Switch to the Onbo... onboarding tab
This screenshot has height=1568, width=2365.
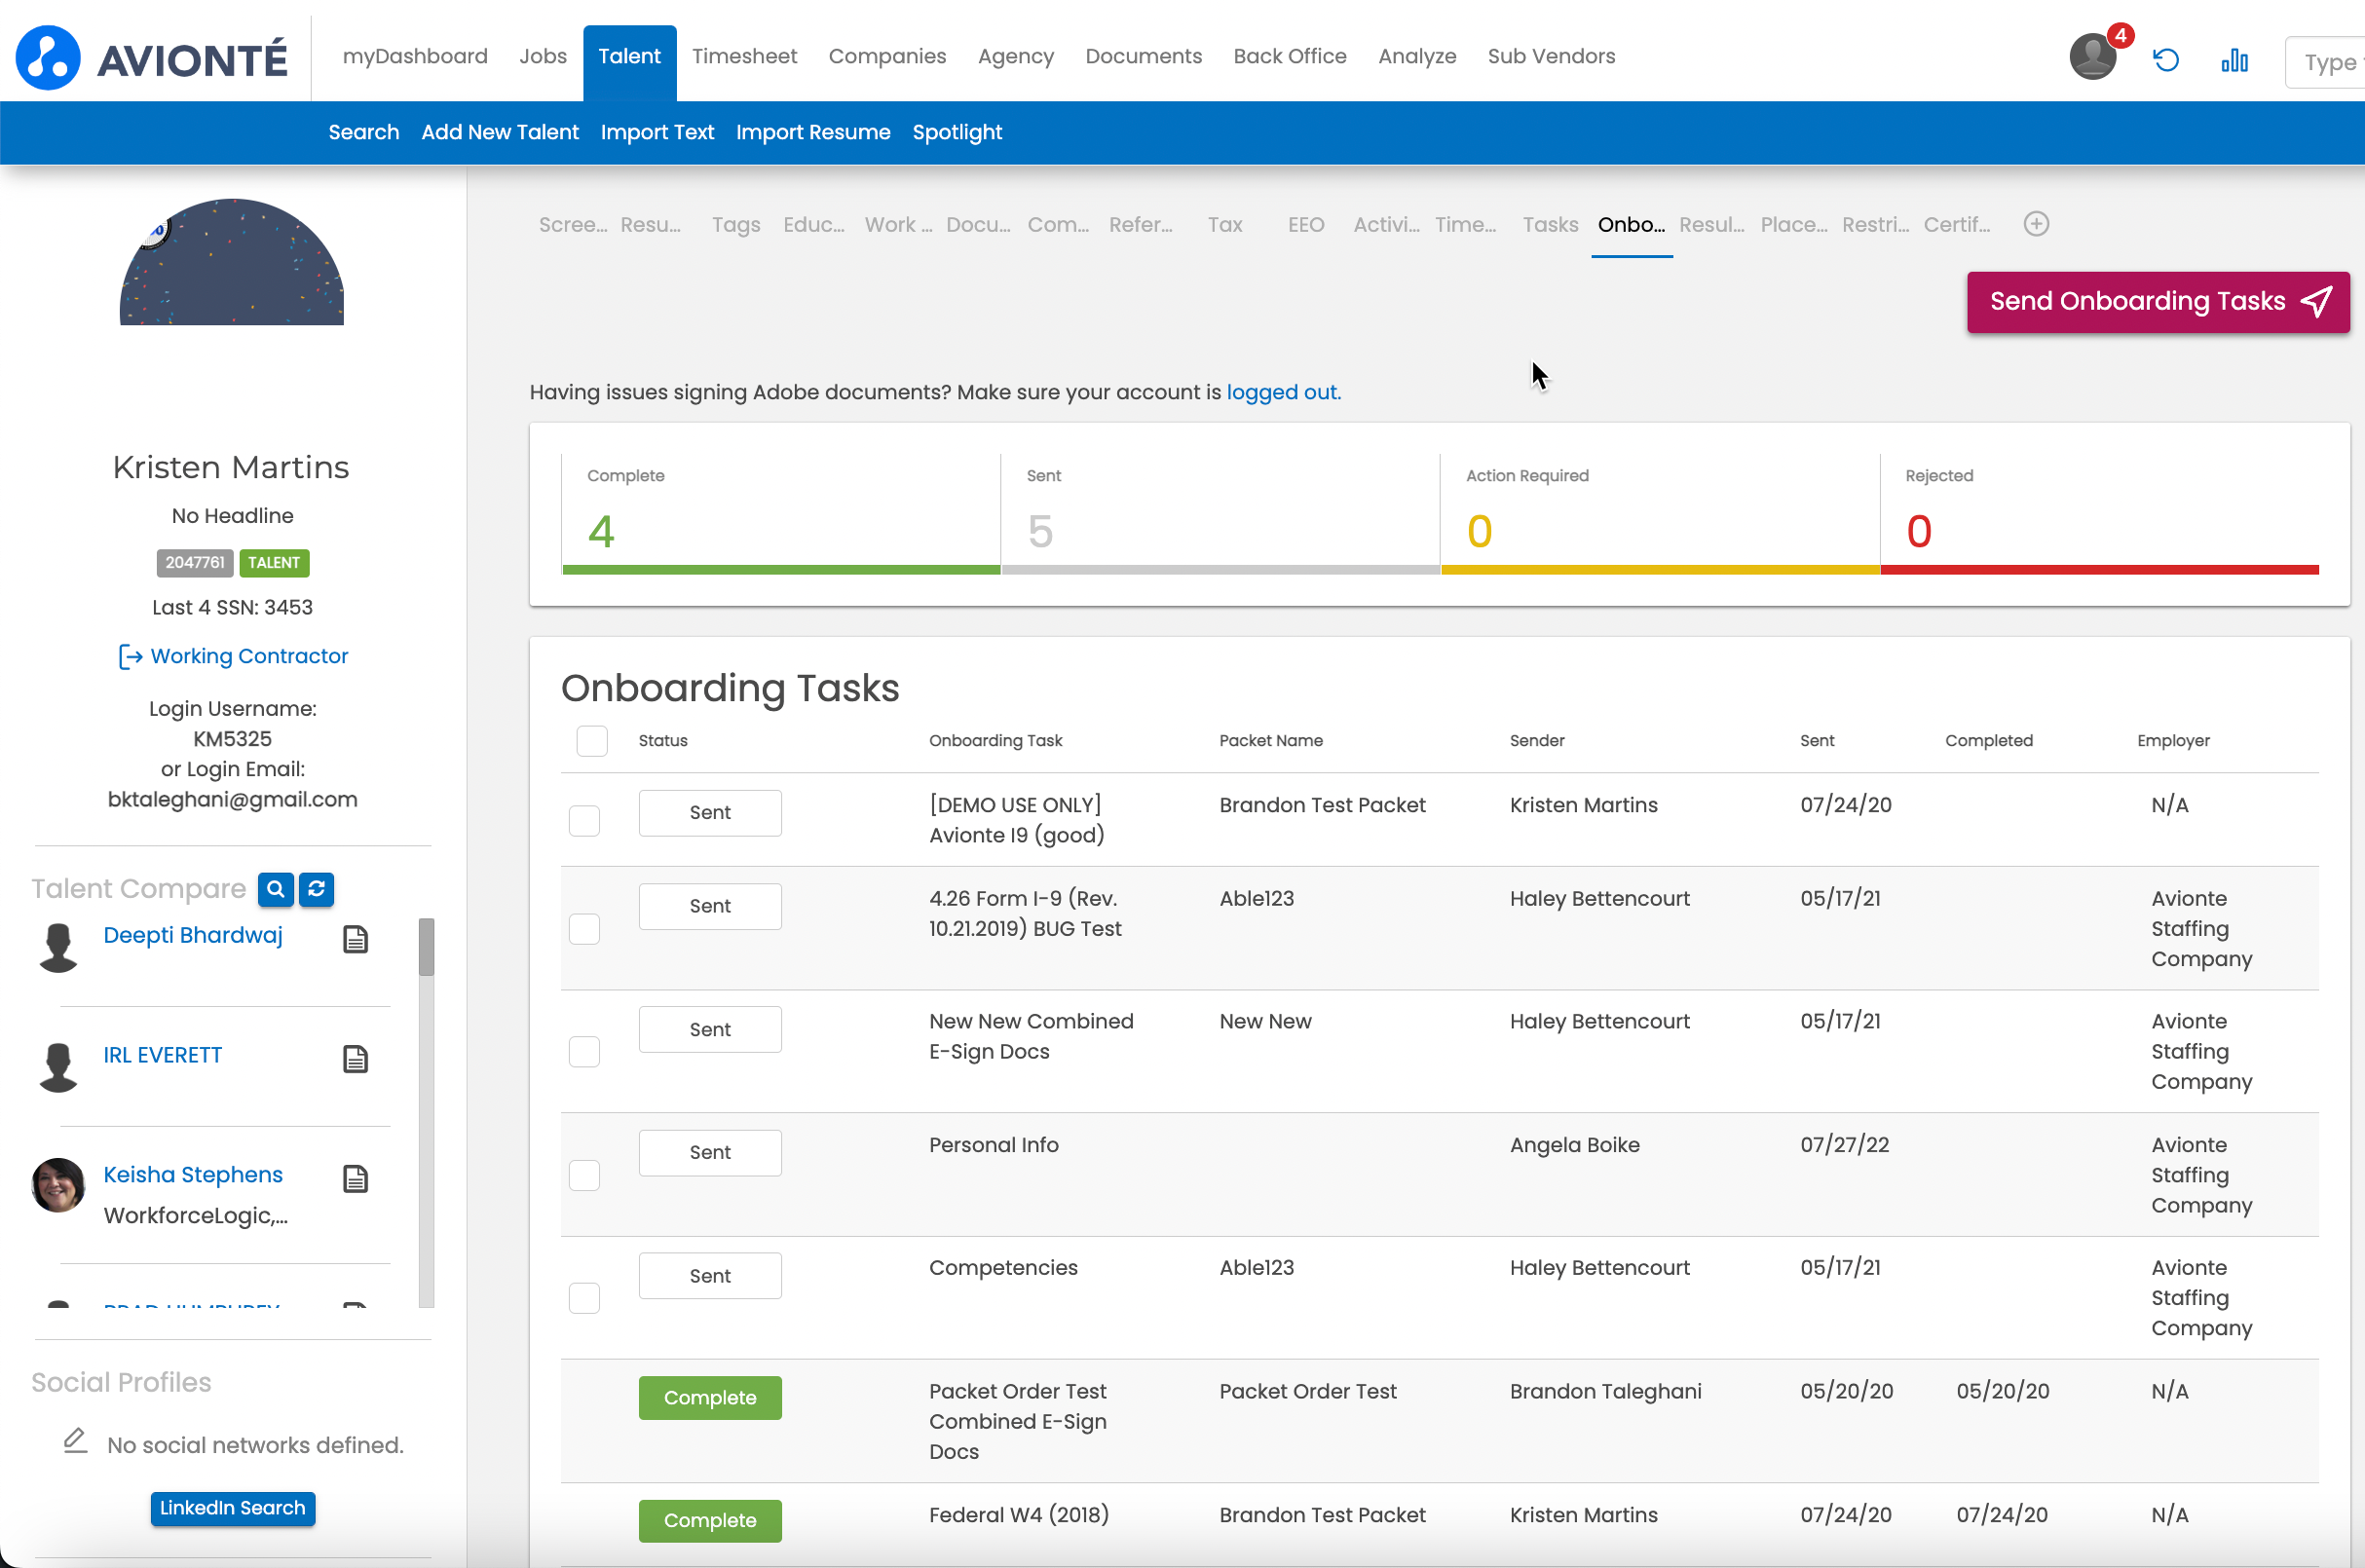pos(1631,225)
